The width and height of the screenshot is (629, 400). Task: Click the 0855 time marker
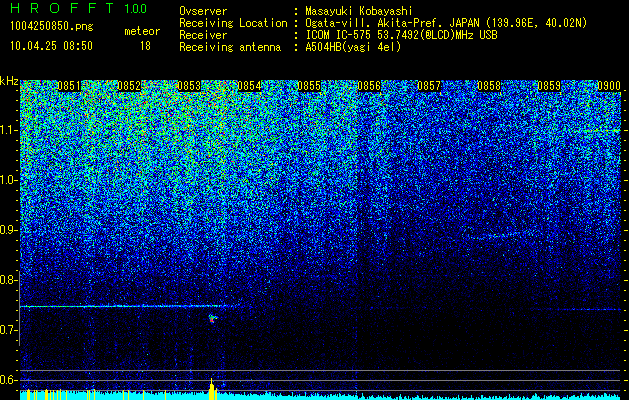tap(309, 86)
